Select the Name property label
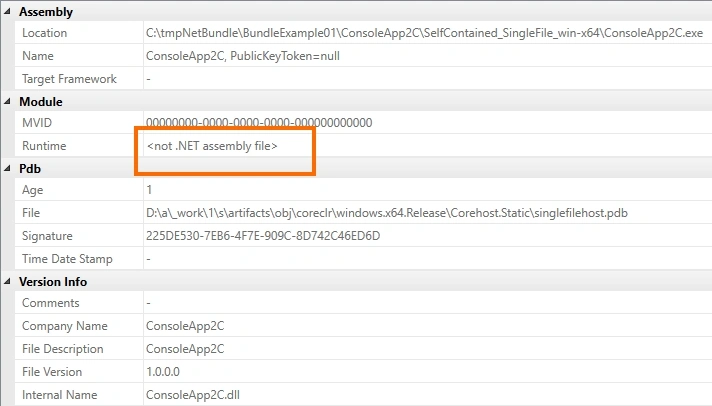 [38, 56]
